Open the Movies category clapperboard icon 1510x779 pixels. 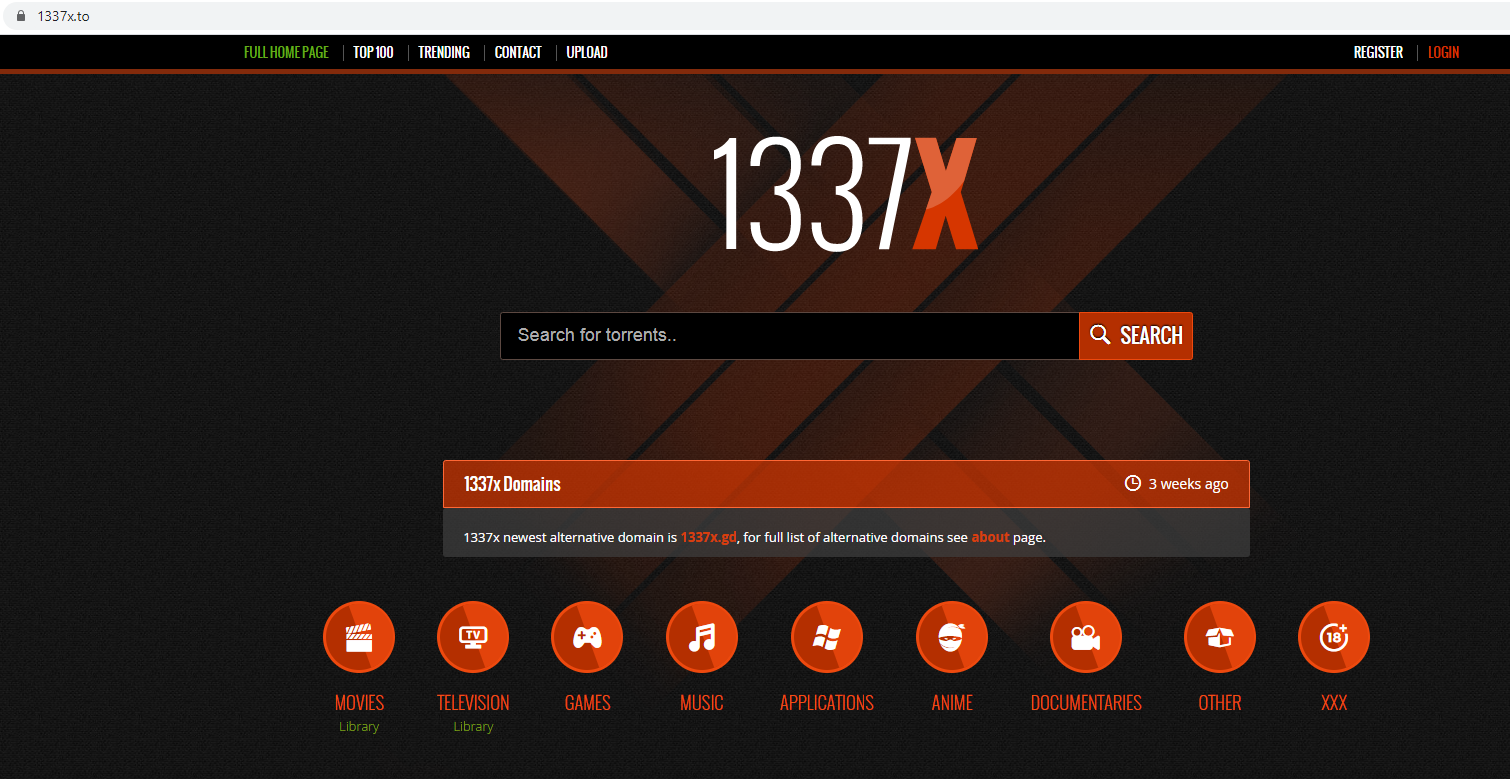(359, 637)
